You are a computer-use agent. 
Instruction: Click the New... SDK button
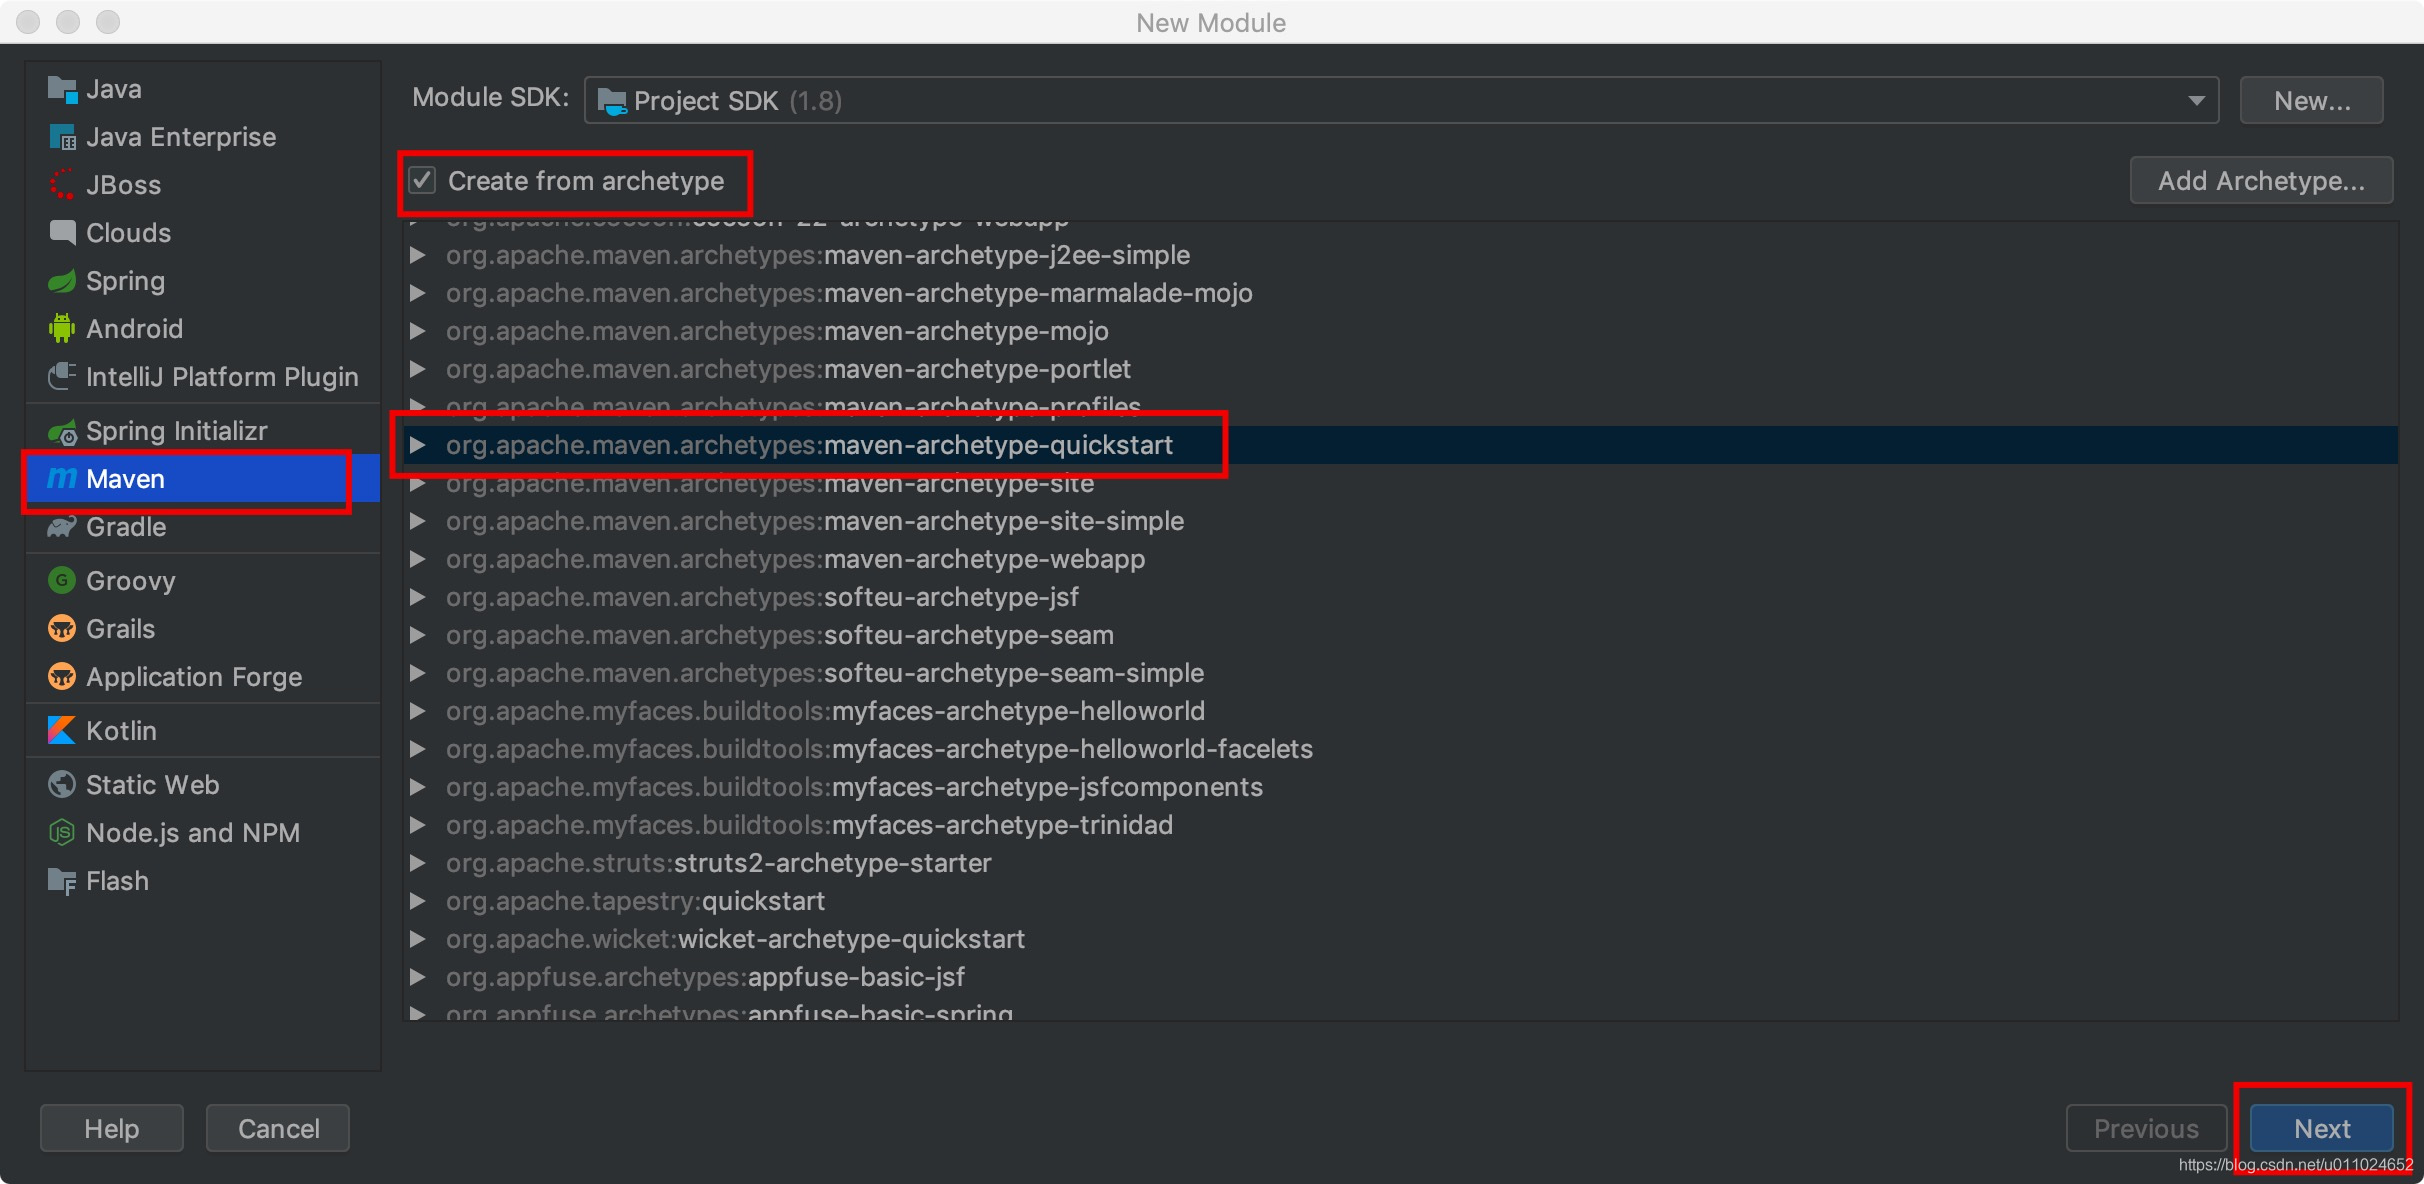(2311, 101)
